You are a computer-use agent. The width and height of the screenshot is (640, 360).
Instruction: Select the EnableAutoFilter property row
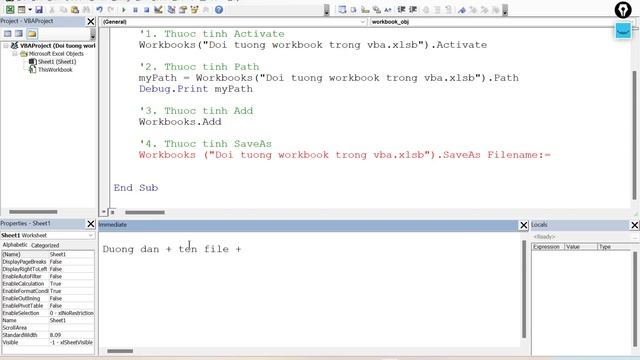[x=48, y=276]
